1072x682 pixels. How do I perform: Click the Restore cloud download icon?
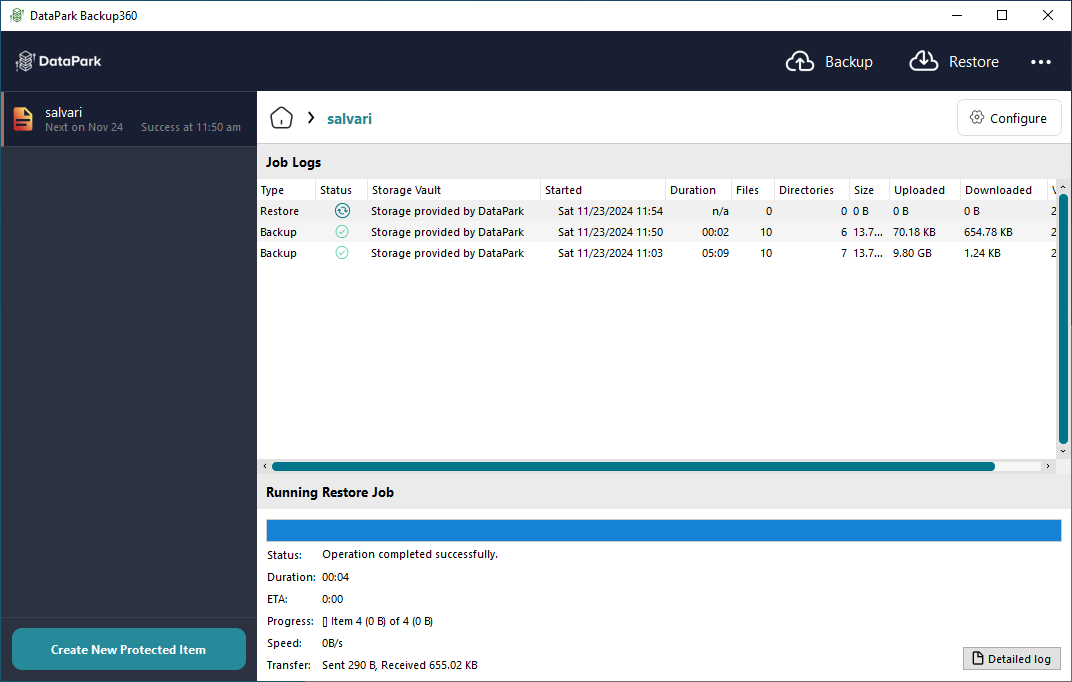[924, 61]
